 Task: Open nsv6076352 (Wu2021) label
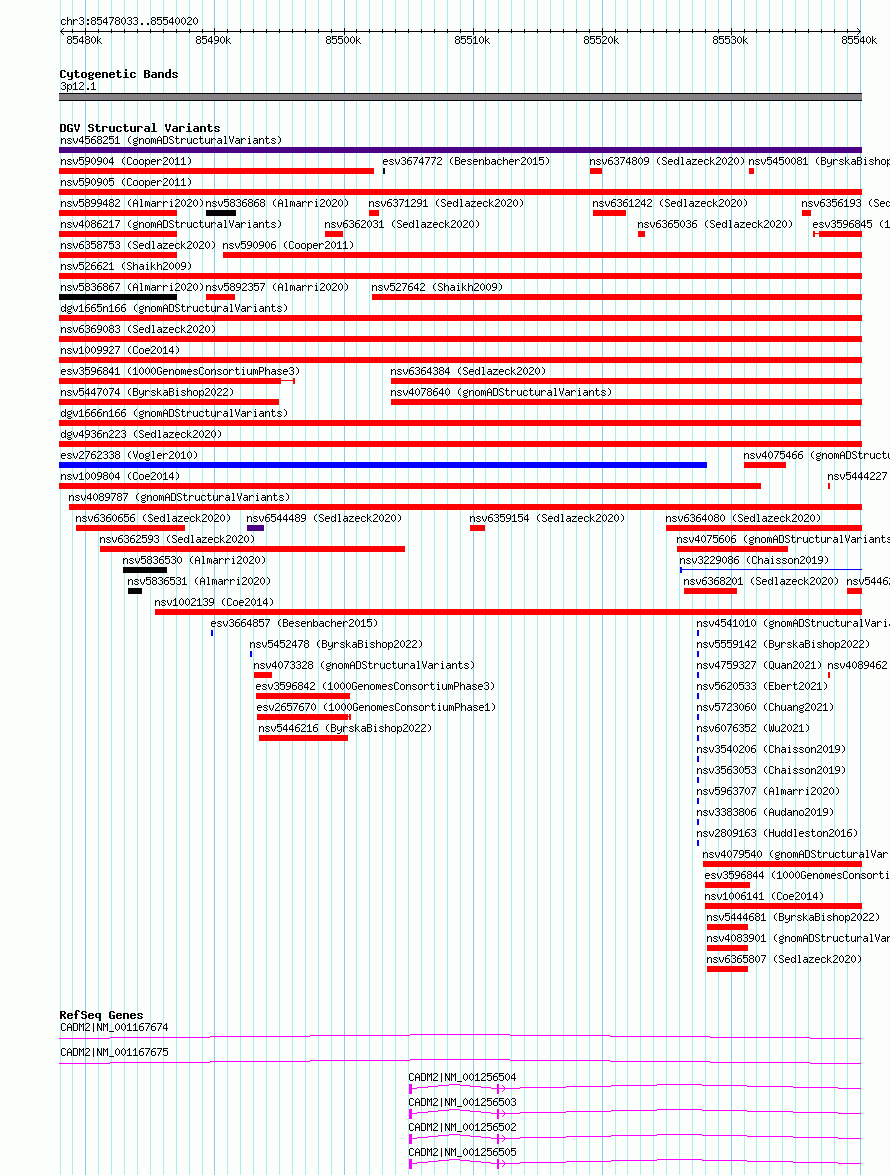tap(754, 728)
